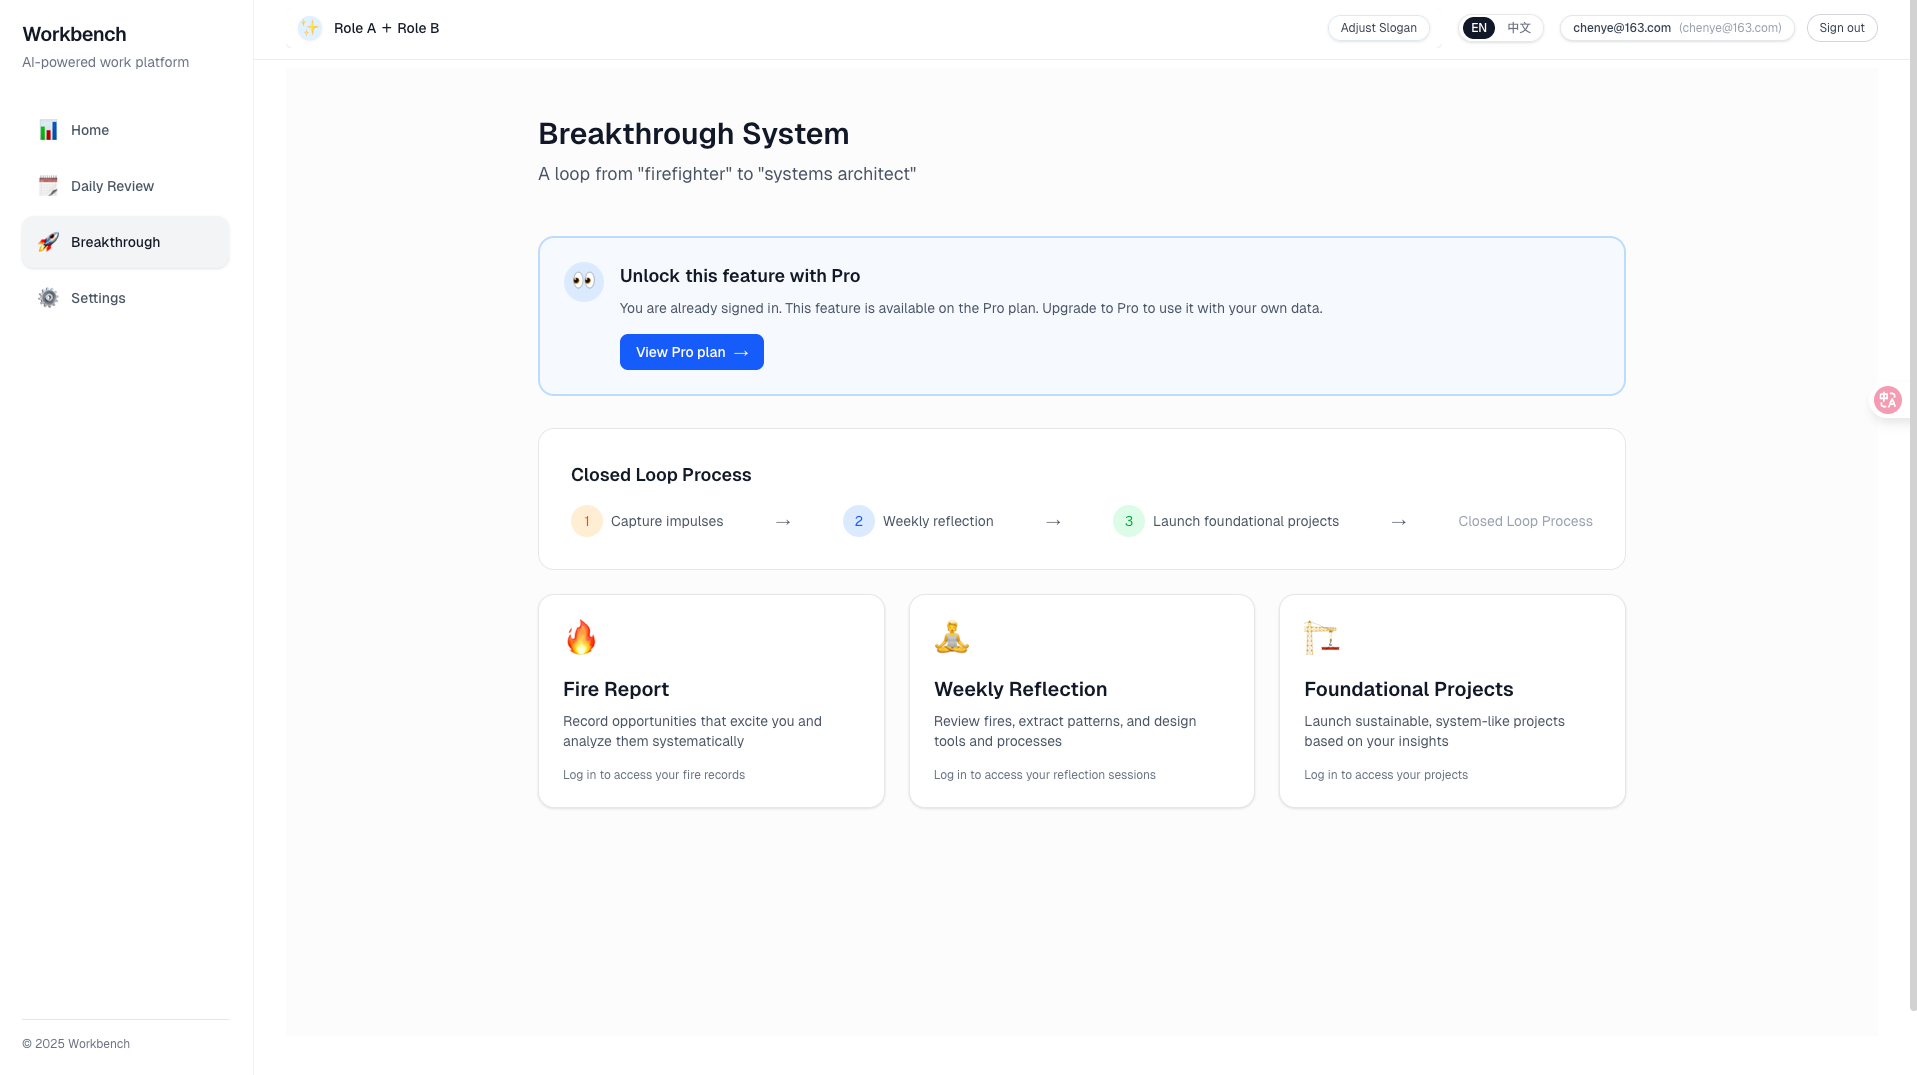This screenshot has width=1917, height=1075.
Task: Click the View Pro plan button
Action: coord(691,352)
